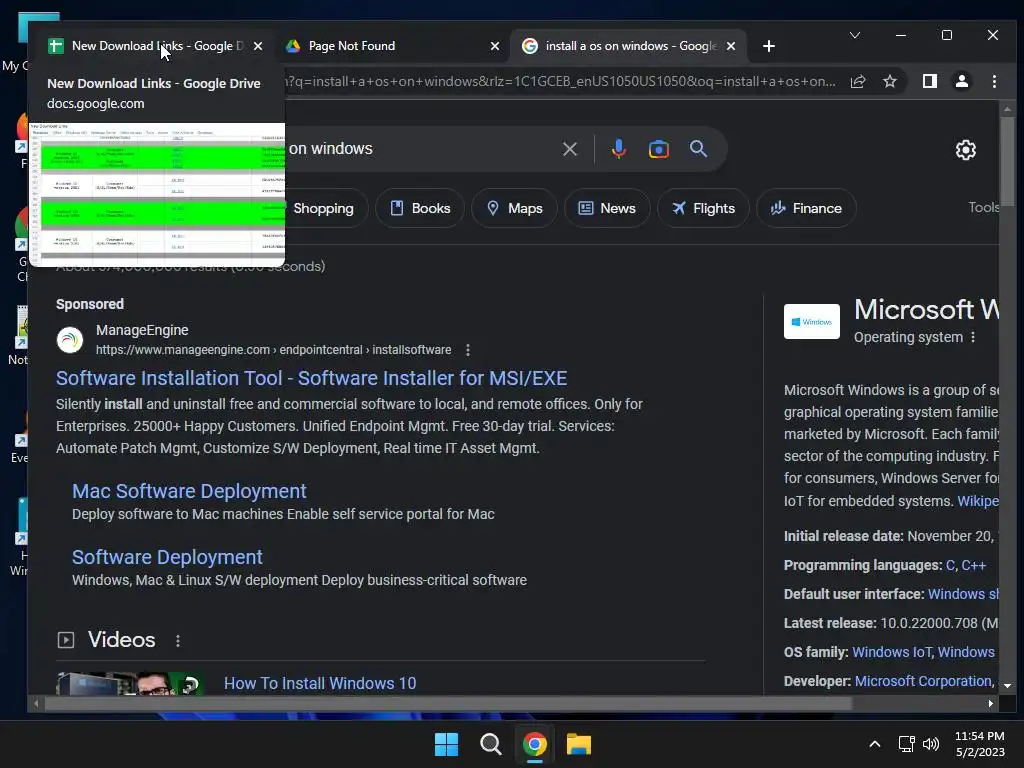
Task: Click into the Google search field
Action: coord(418,149)
